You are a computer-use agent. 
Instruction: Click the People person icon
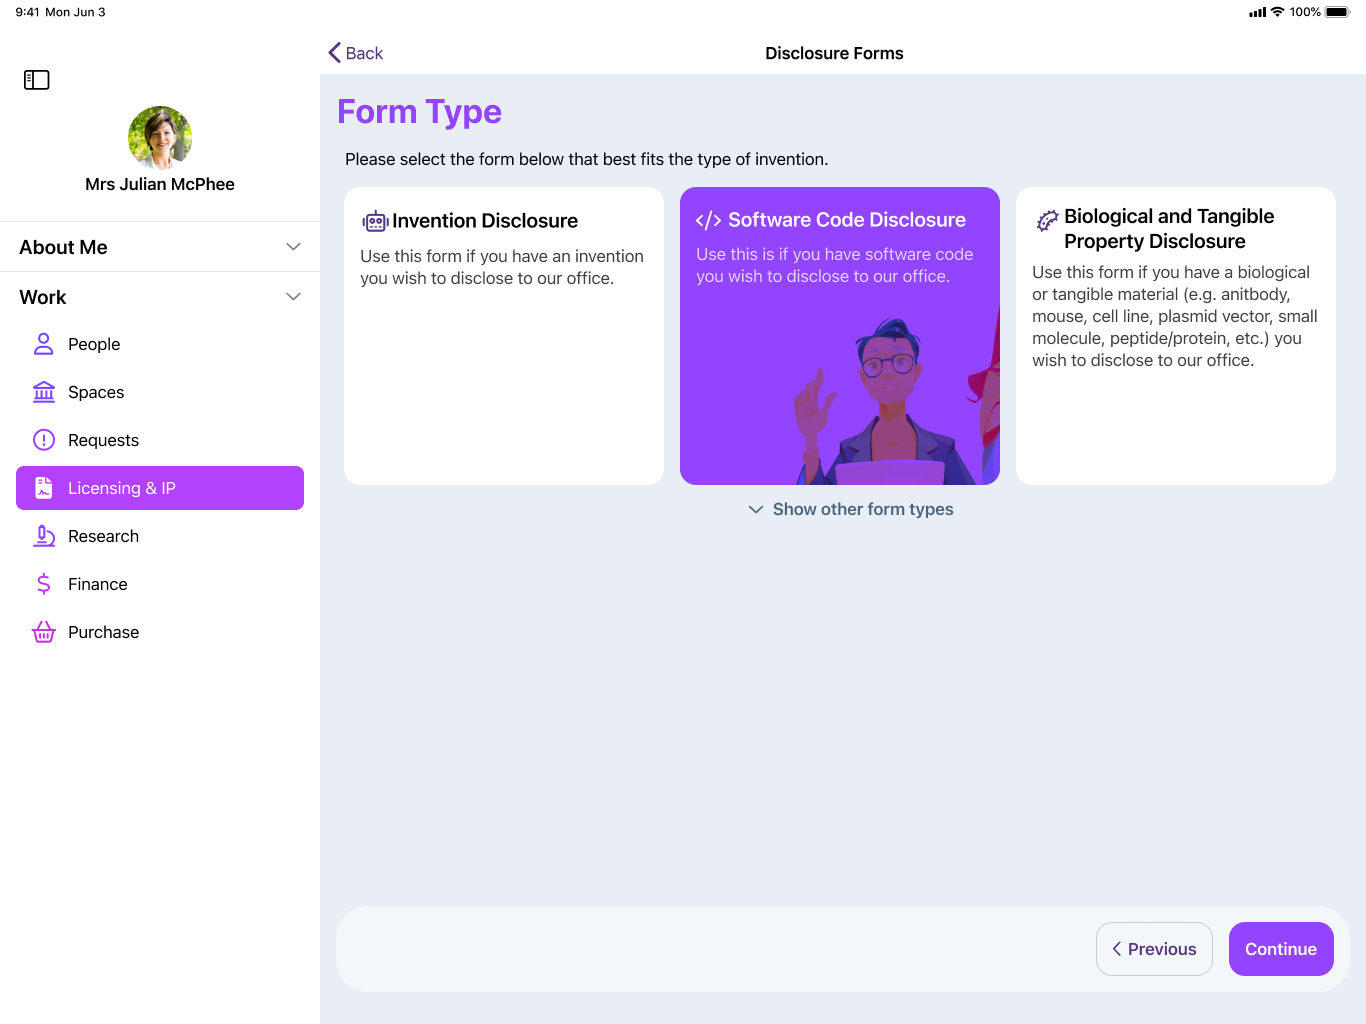[x=44, y=344]
